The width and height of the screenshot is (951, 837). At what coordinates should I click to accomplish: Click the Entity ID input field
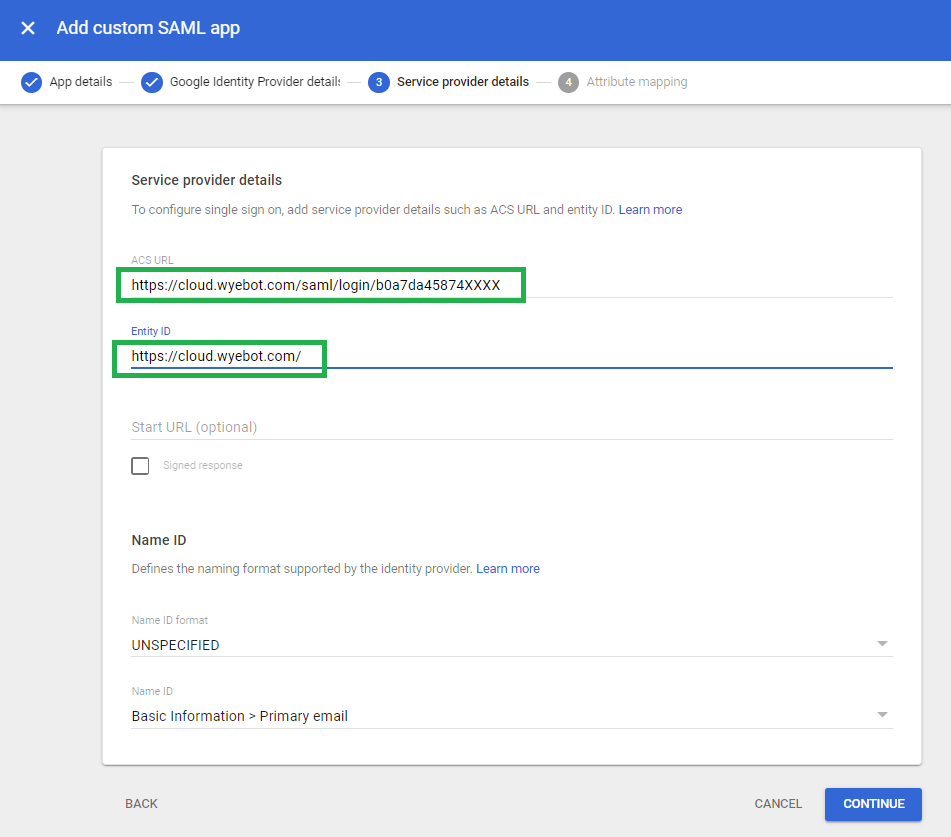(512, 356)
